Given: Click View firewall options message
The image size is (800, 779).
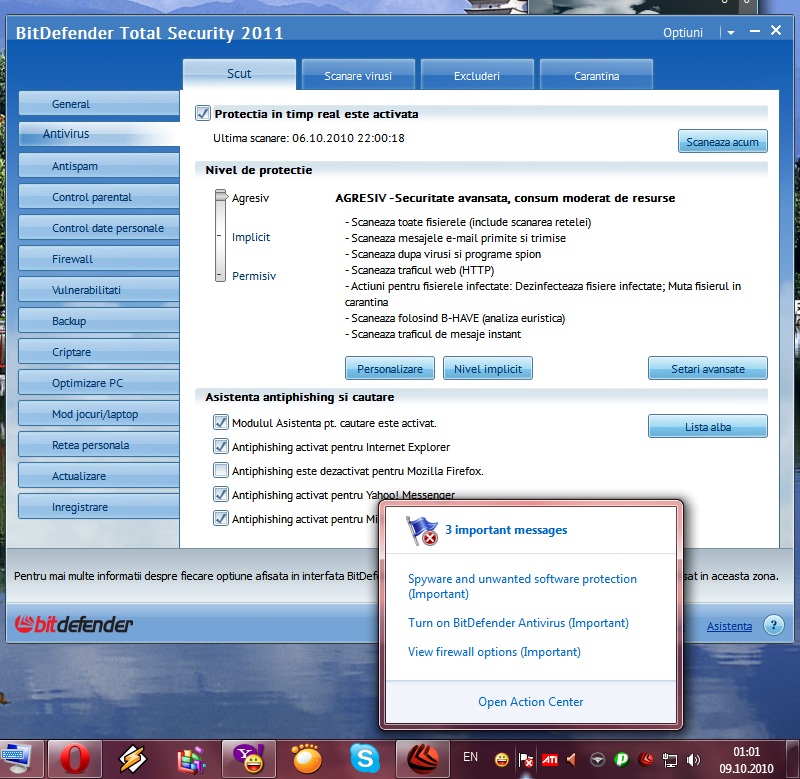Looking at the screenshot, I should coord(494,652).
